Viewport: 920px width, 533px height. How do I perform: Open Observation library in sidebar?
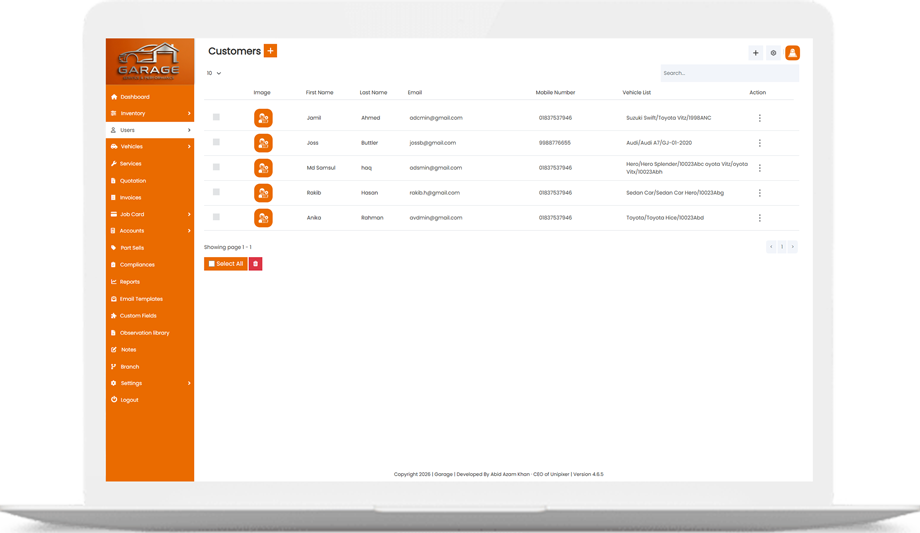pos(150,333)
